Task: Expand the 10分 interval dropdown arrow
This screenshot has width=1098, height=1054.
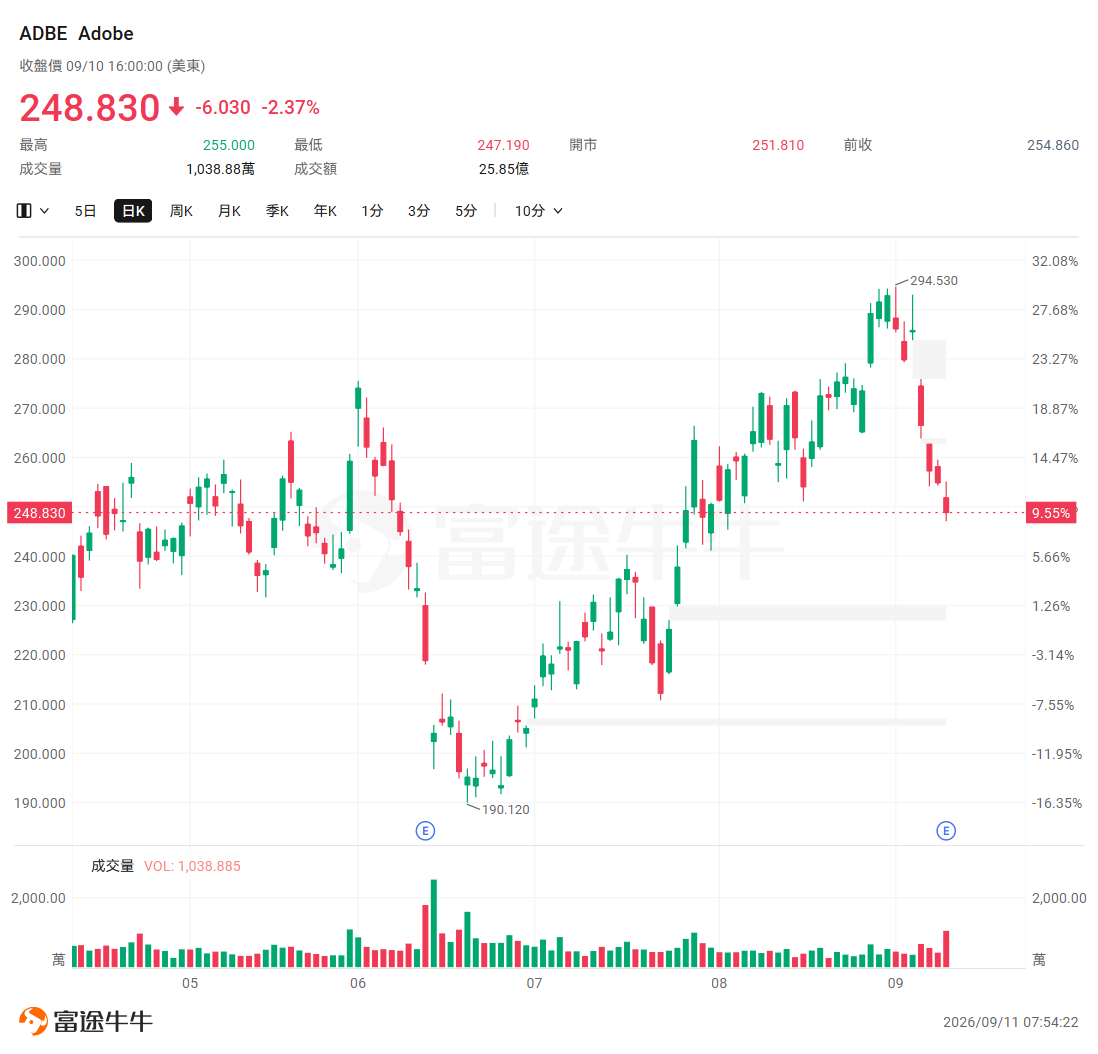Action: click(x=558, y=211)
